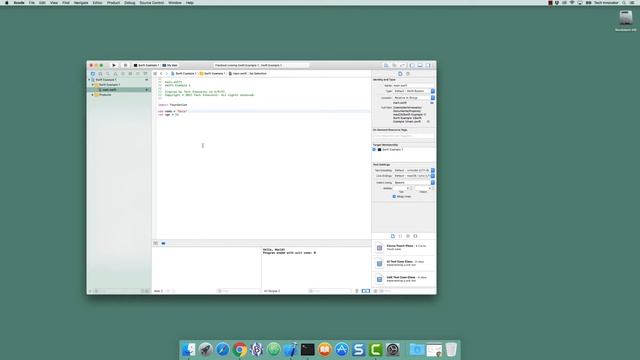This screenshot has height=360, width=640.
Task: Show the Debug navigator
Action: point(130,74)
